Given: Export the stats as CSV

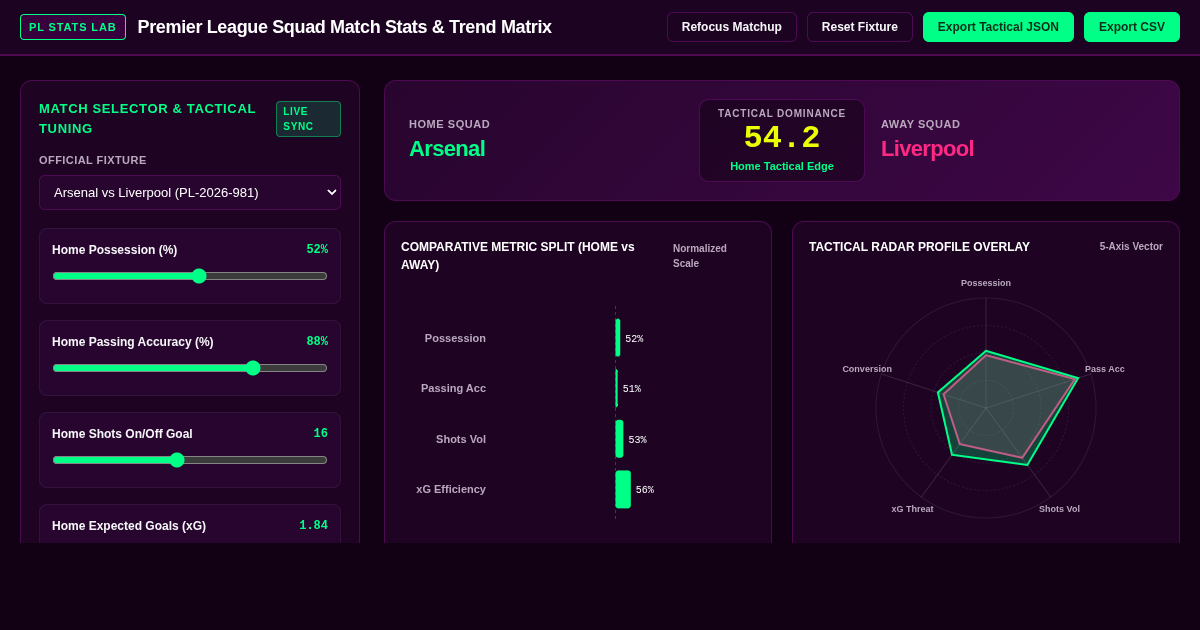Looking at the screenshot, I should [x=1132, y=27].
